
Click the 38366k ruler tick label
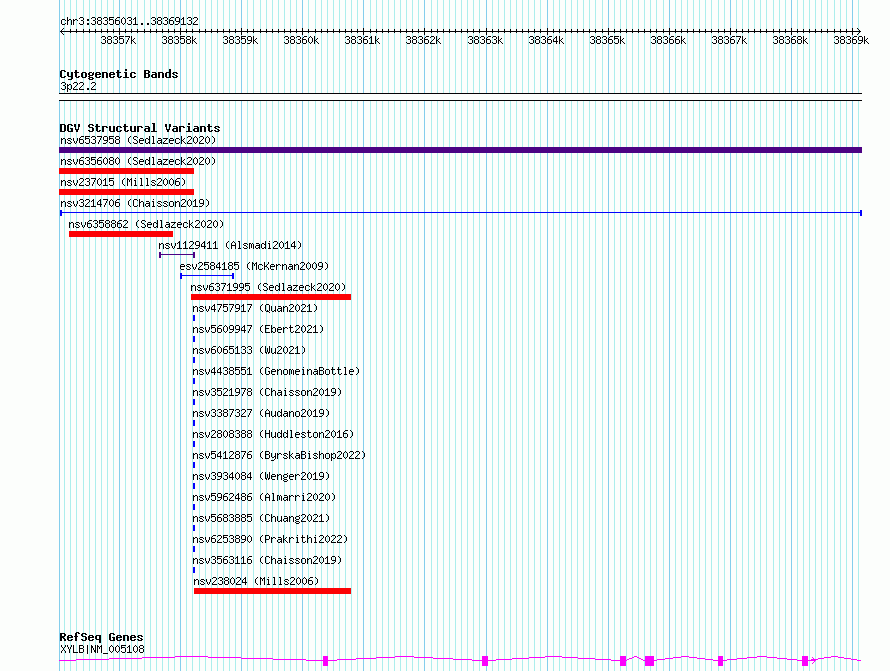click(x=668, y=40)
